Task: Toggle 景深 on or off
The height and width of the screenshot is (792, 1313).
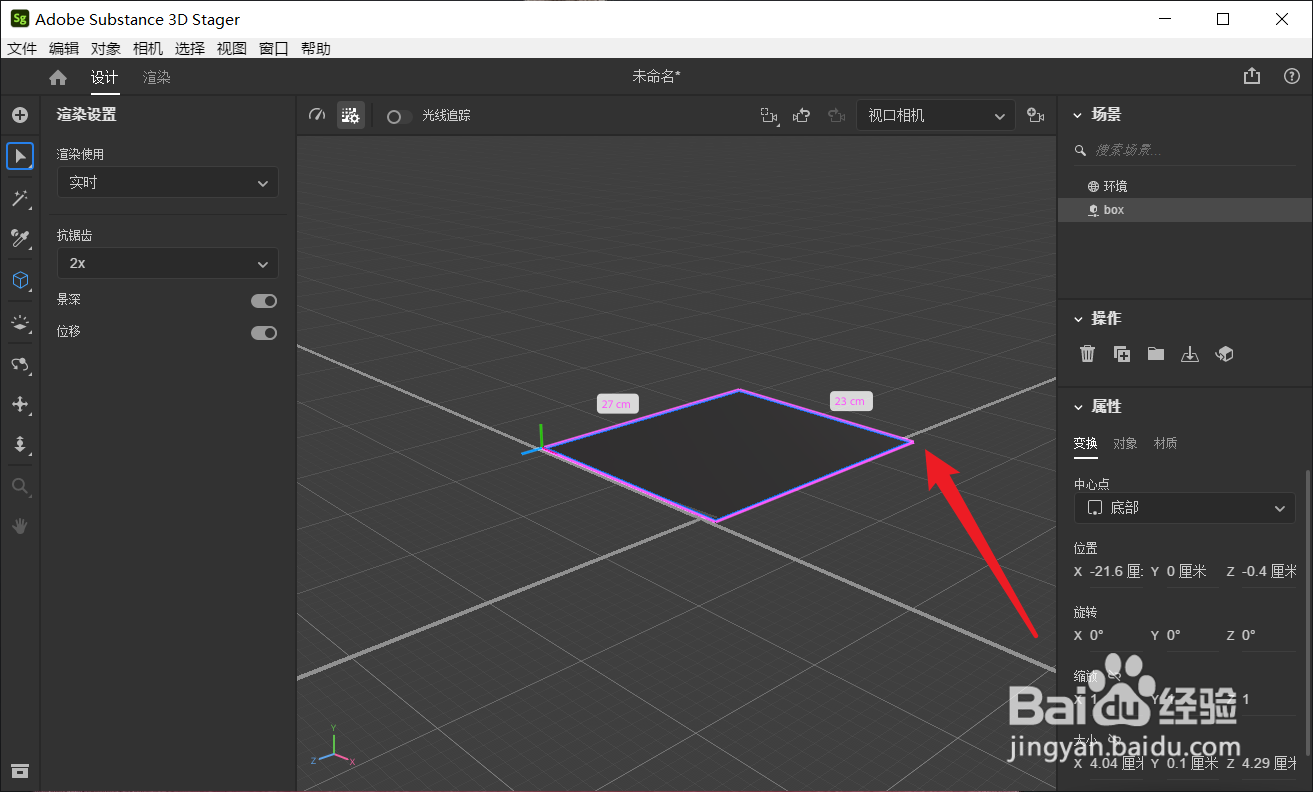Action: pos(263,300)
